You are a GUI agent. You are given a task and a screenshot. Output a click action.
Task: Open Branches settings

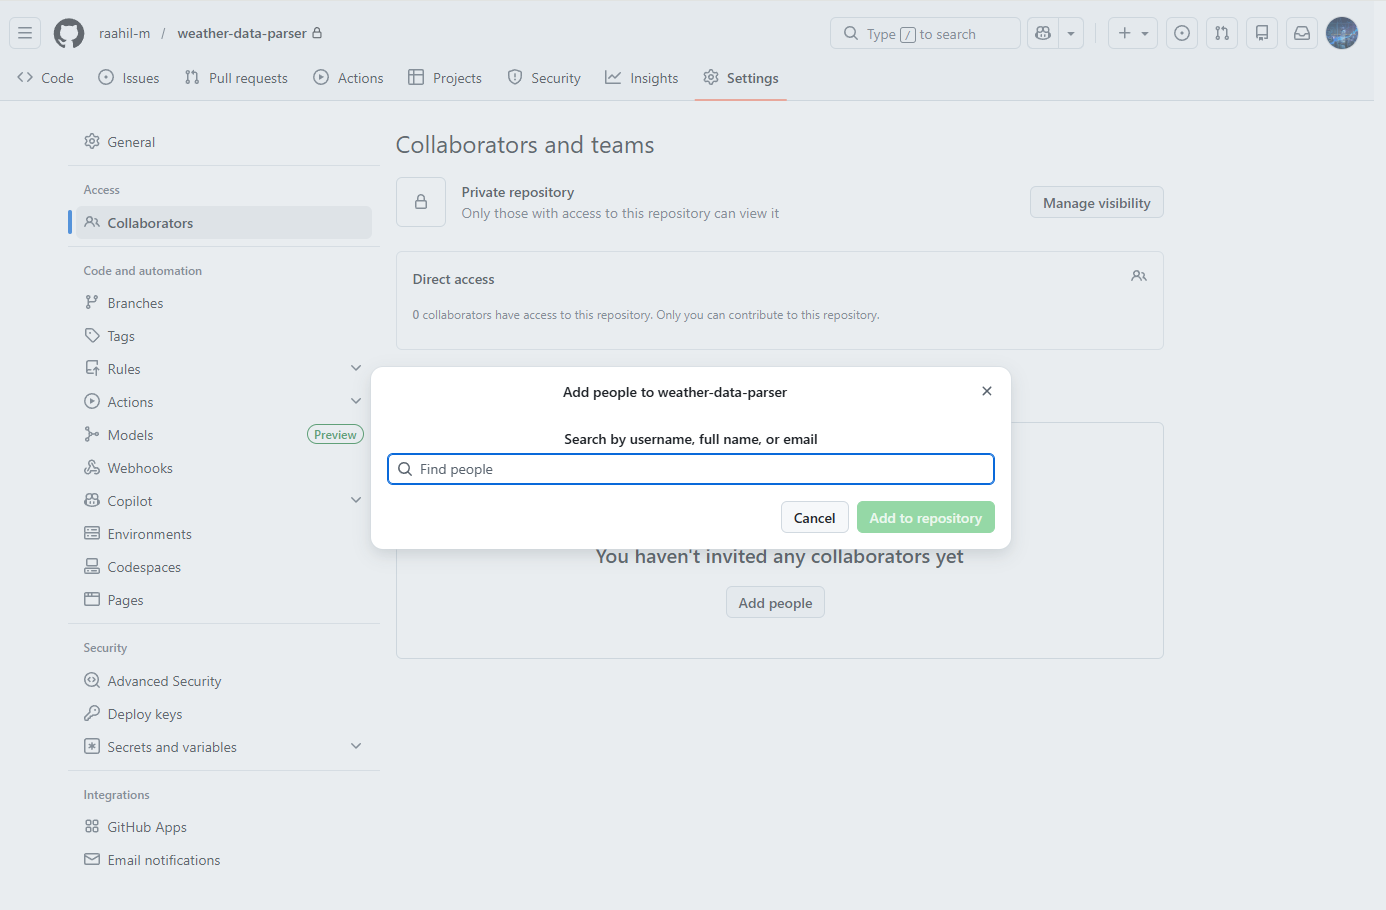224,303
